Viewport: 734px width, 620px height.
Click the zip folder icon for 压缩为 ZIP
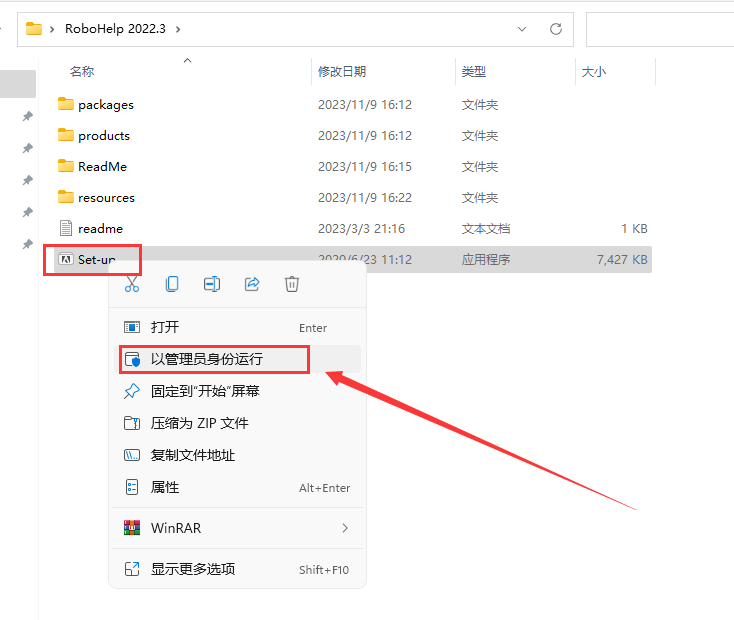point(132,423)
